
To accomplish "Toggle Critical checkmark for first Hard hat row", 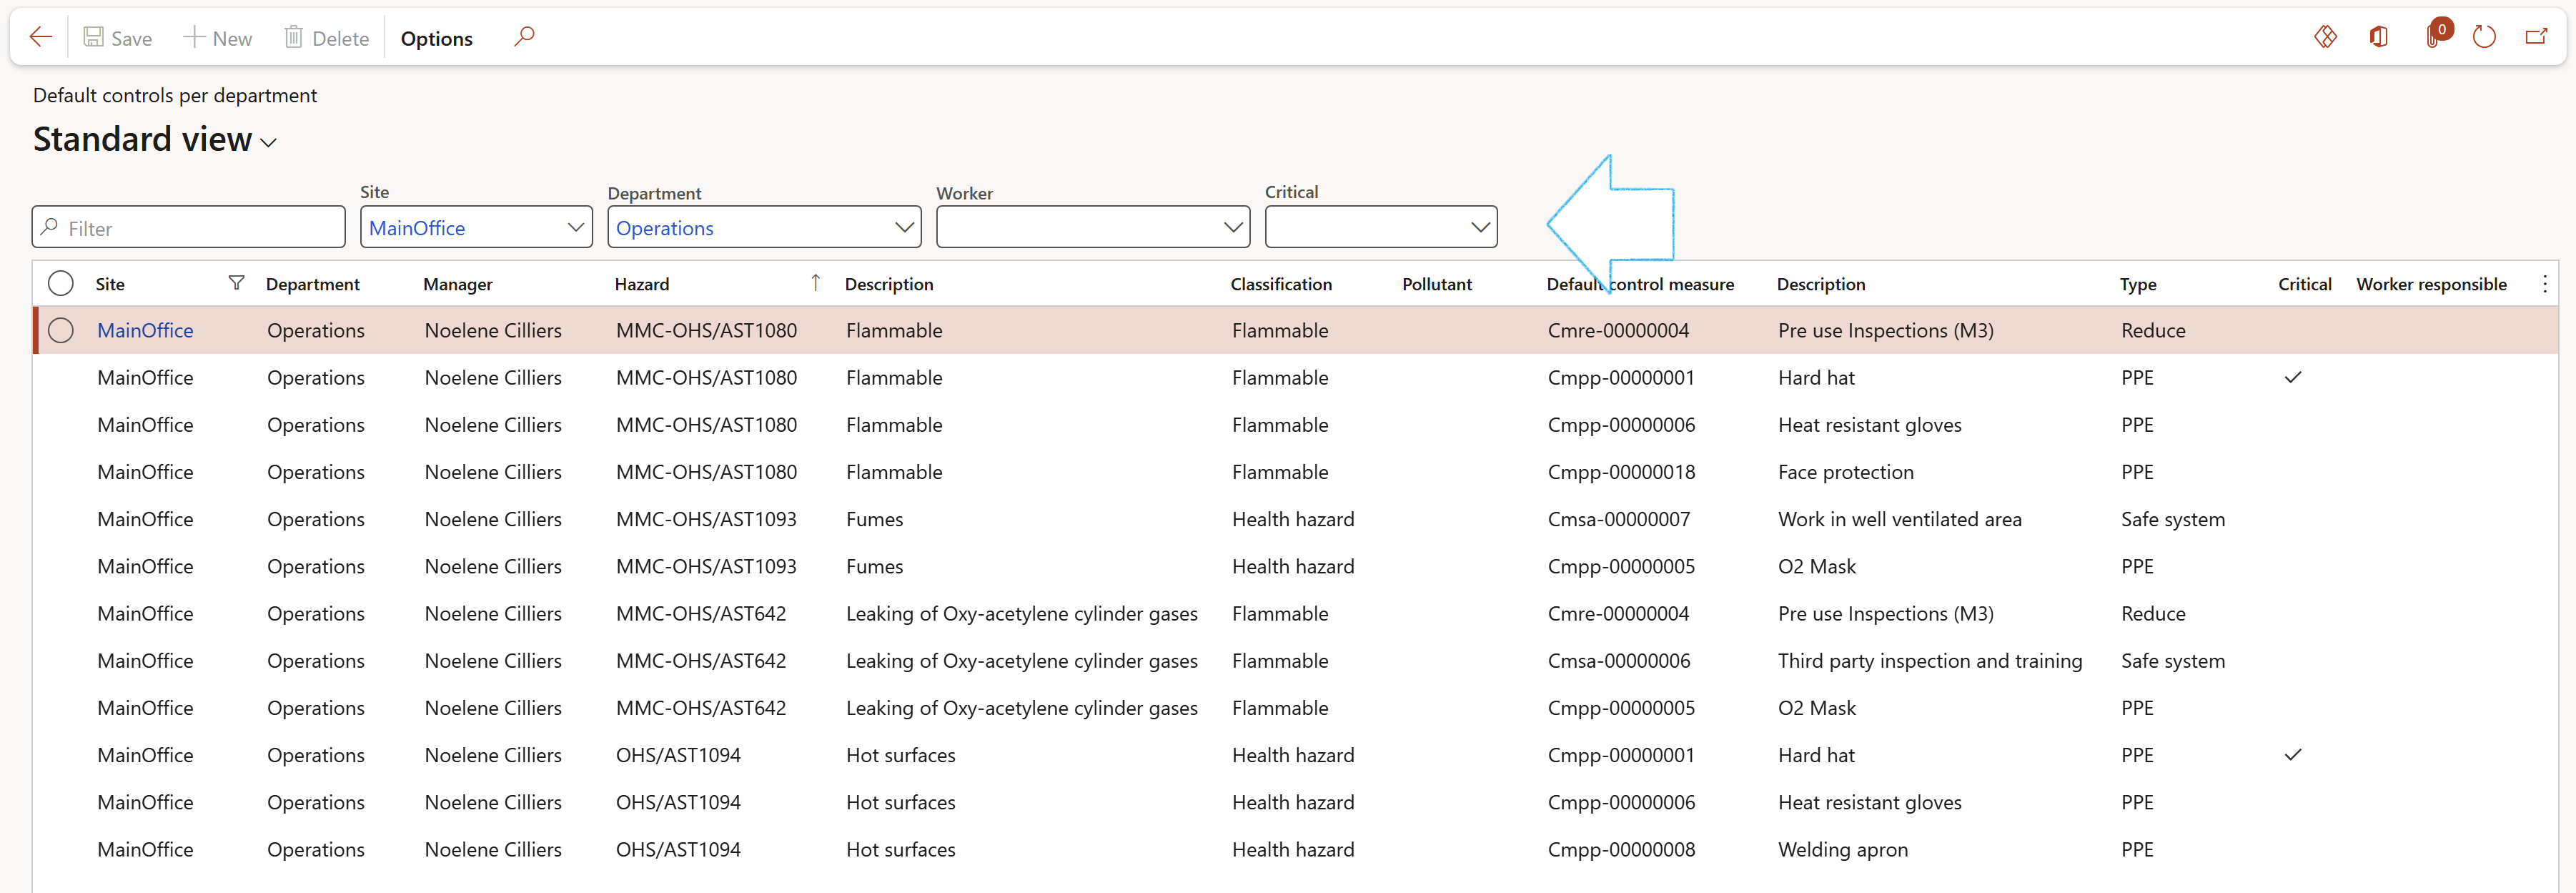I will point(2293,377).
